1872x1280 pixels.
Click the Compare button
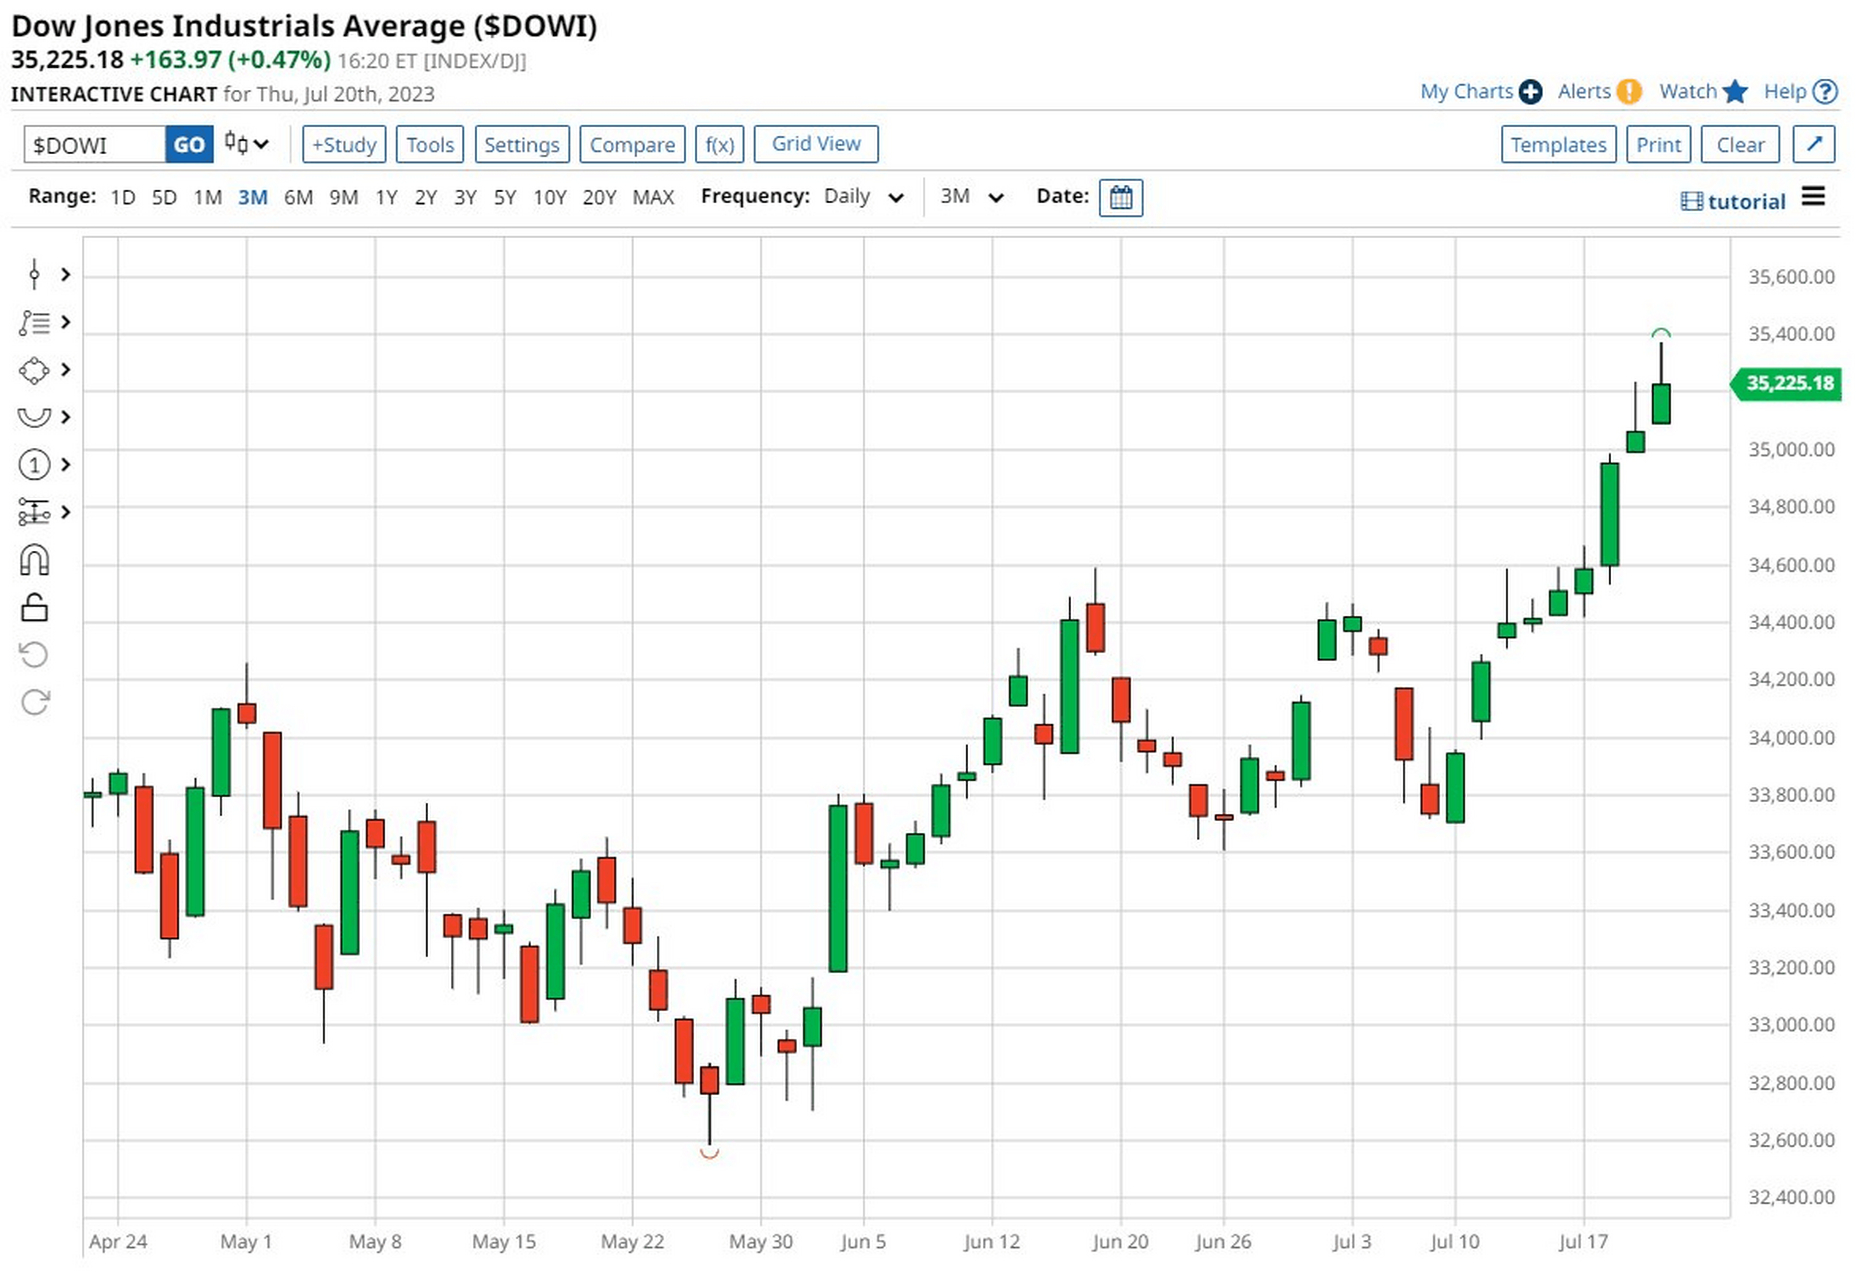click(x=632, y=144)
